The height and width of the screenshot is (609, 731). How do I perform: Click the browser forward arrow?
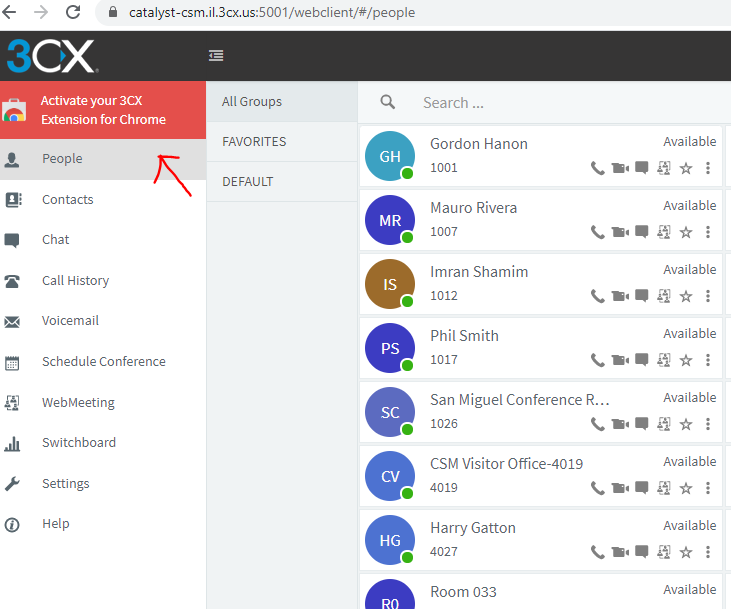[x=41, y=12]
